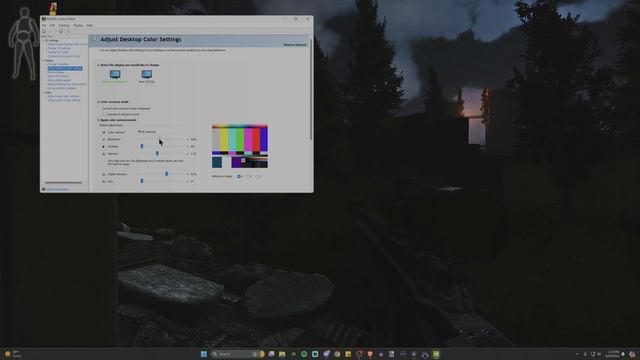Open the File menu
The image size is (640, 360).
click(44, 25)
